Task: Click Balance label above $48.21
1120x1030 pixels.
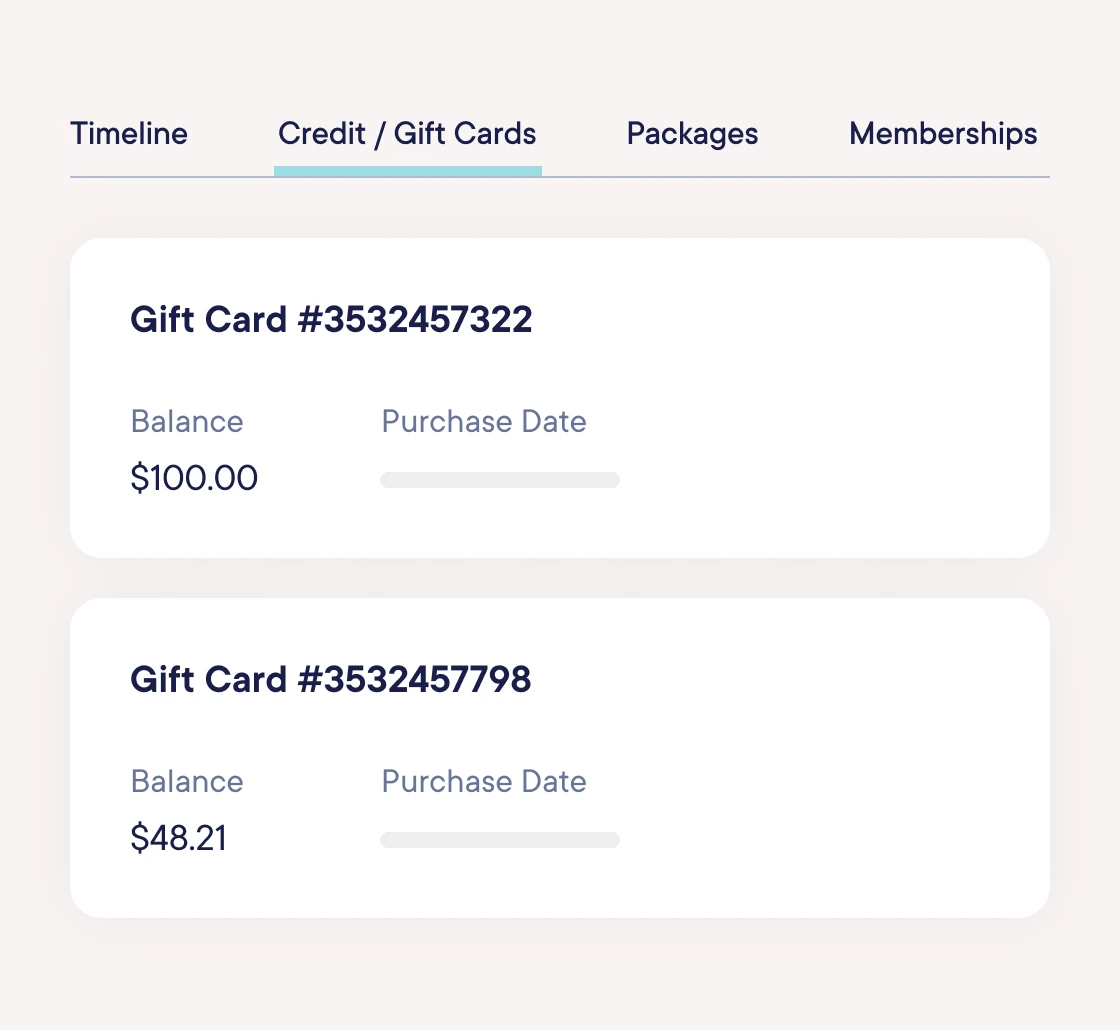Action: pyautogui.click(x=187, y=781)
